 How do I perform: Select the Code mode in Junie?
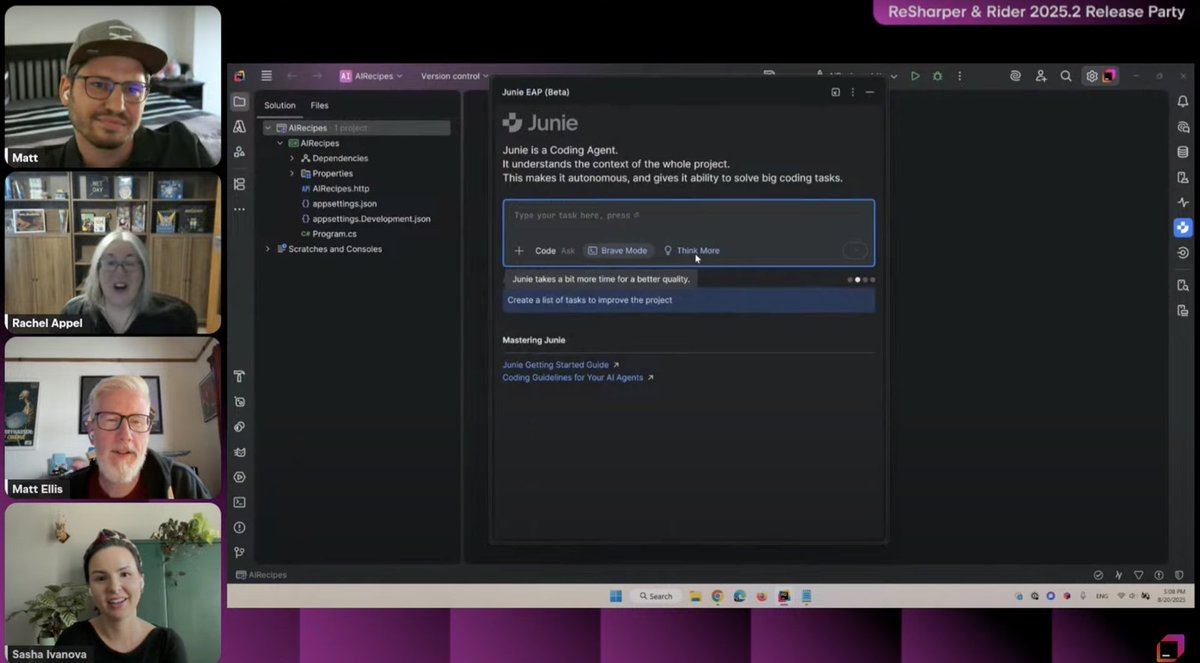point(545,251)
